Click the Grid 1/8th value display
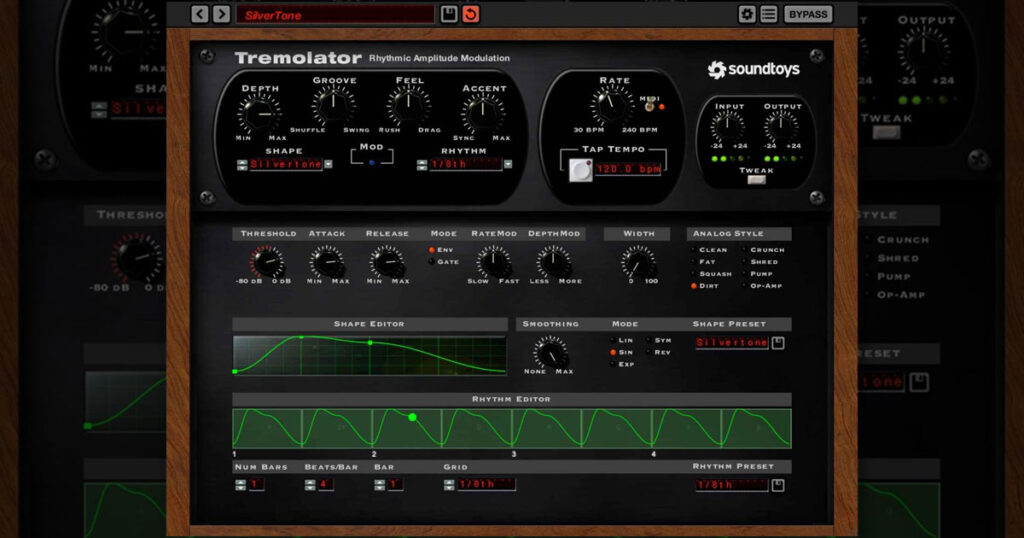Viewport: 1024px width, 538px height. 487,484
